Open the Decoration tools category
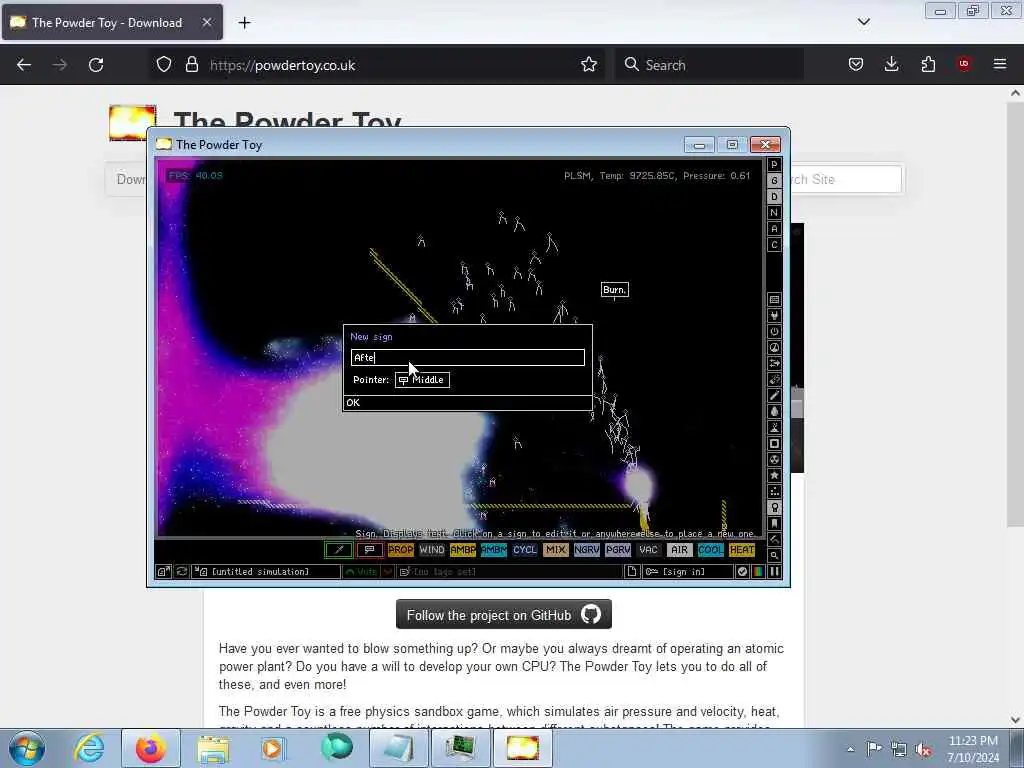 [x=774, y=539]
